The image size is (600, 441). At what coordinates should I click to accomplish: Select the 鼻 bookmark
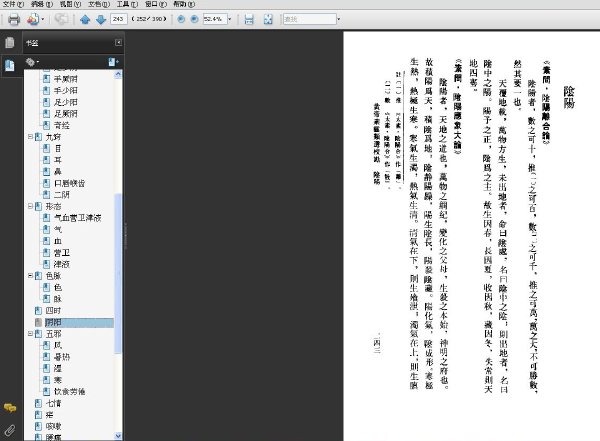(x=58, y=172)
